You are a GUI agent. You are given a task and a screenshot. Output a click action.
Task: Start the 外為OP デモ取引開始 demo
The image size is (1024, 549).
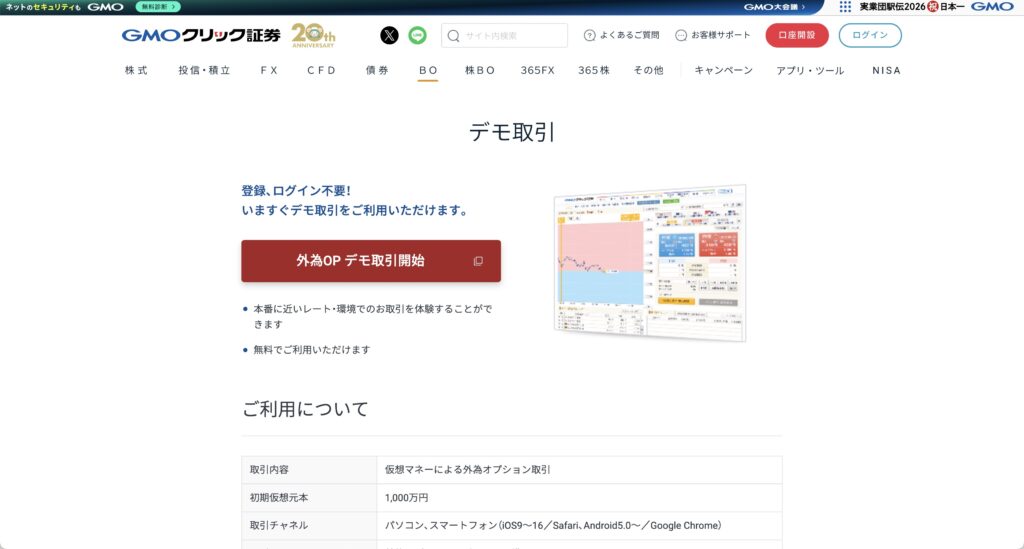(x=371, y=261)
